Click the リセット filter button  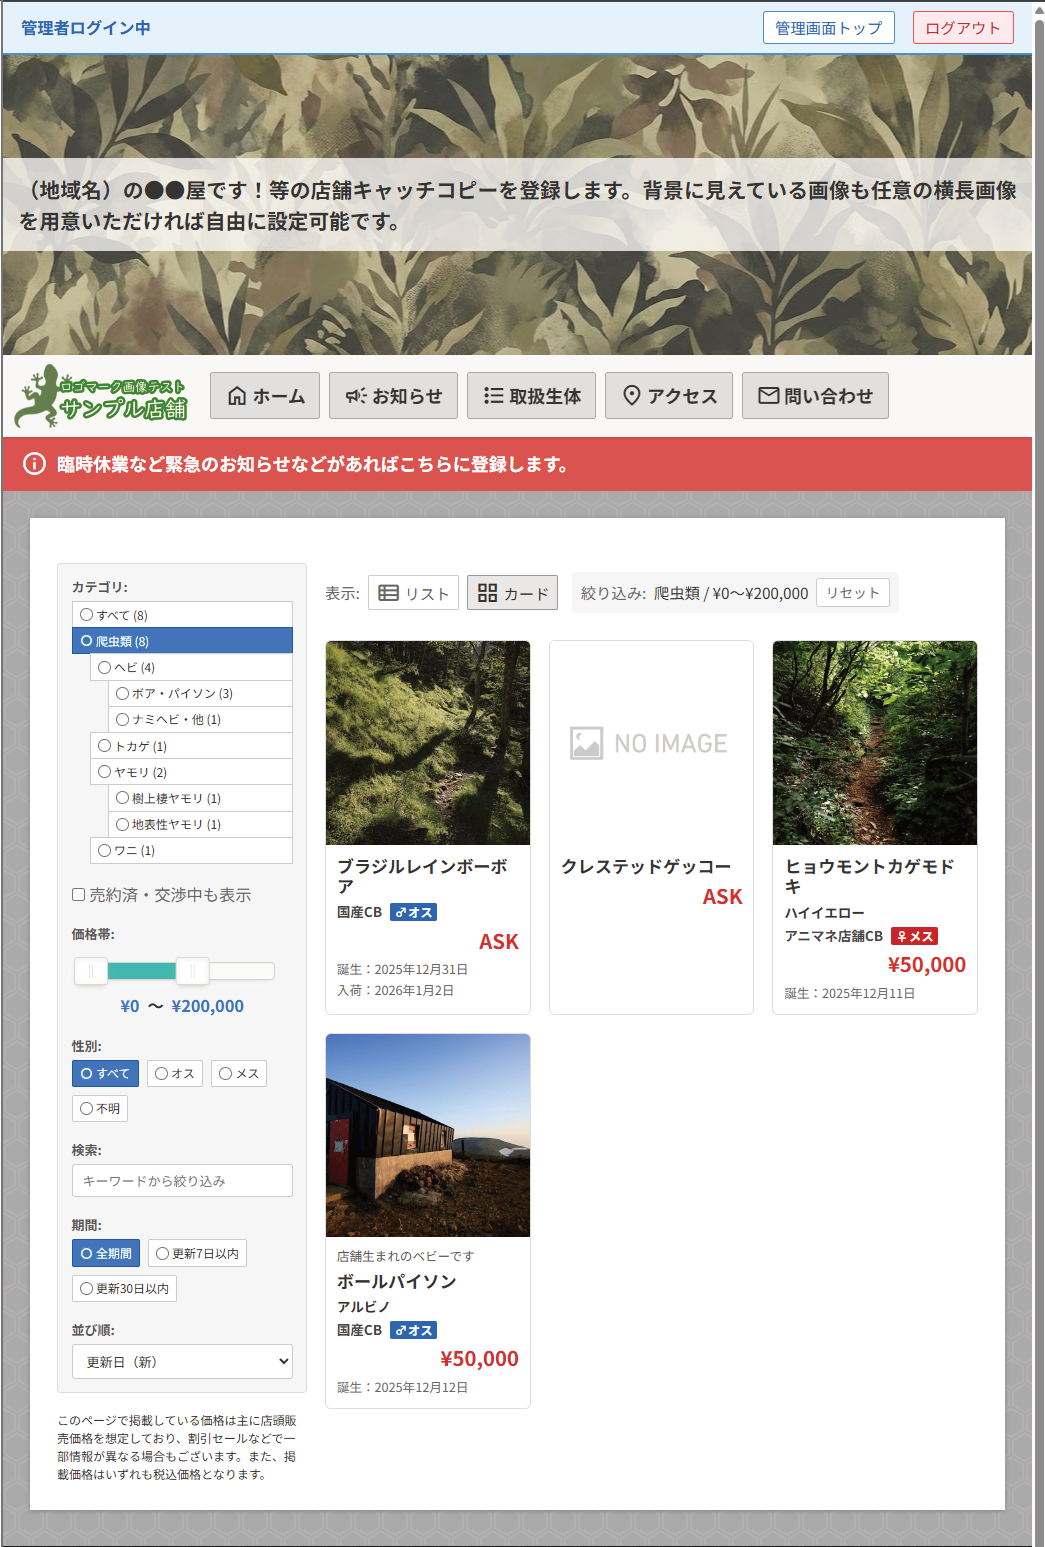(x=852, y=593)
